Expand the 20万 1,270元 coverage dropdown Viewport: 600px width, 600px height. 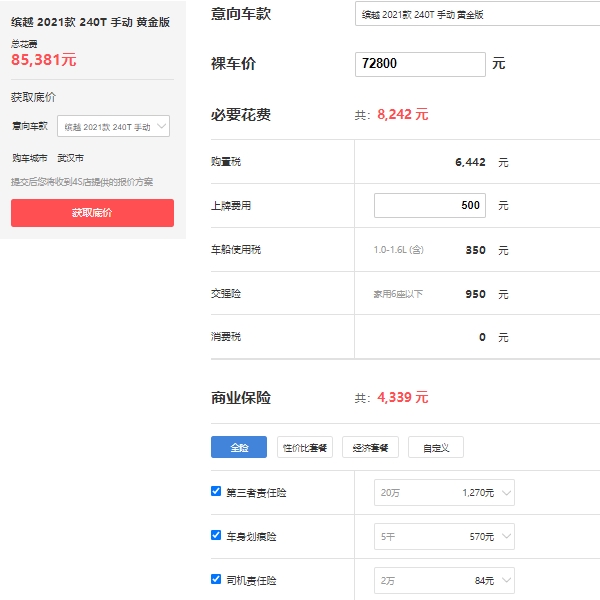coord(444,492)
